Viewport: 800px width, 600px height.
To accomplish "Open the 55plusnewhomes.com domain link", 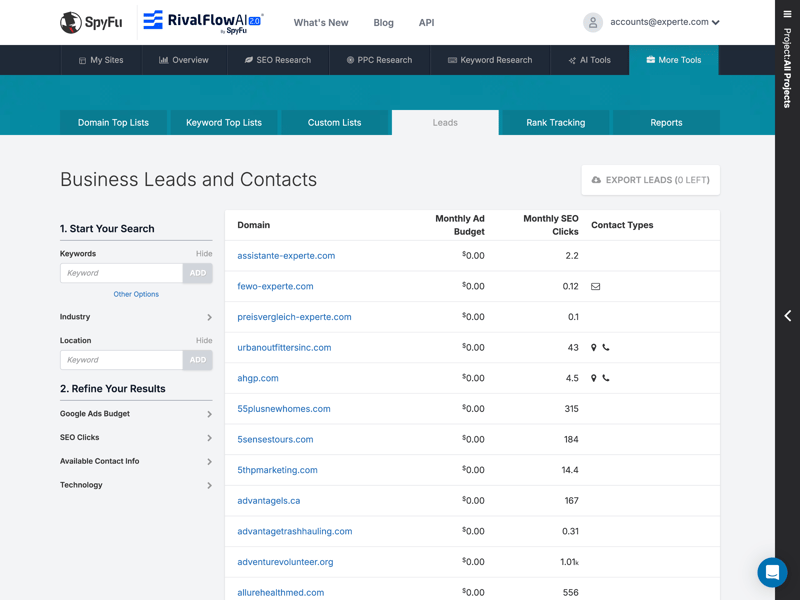I will [284, 409].
